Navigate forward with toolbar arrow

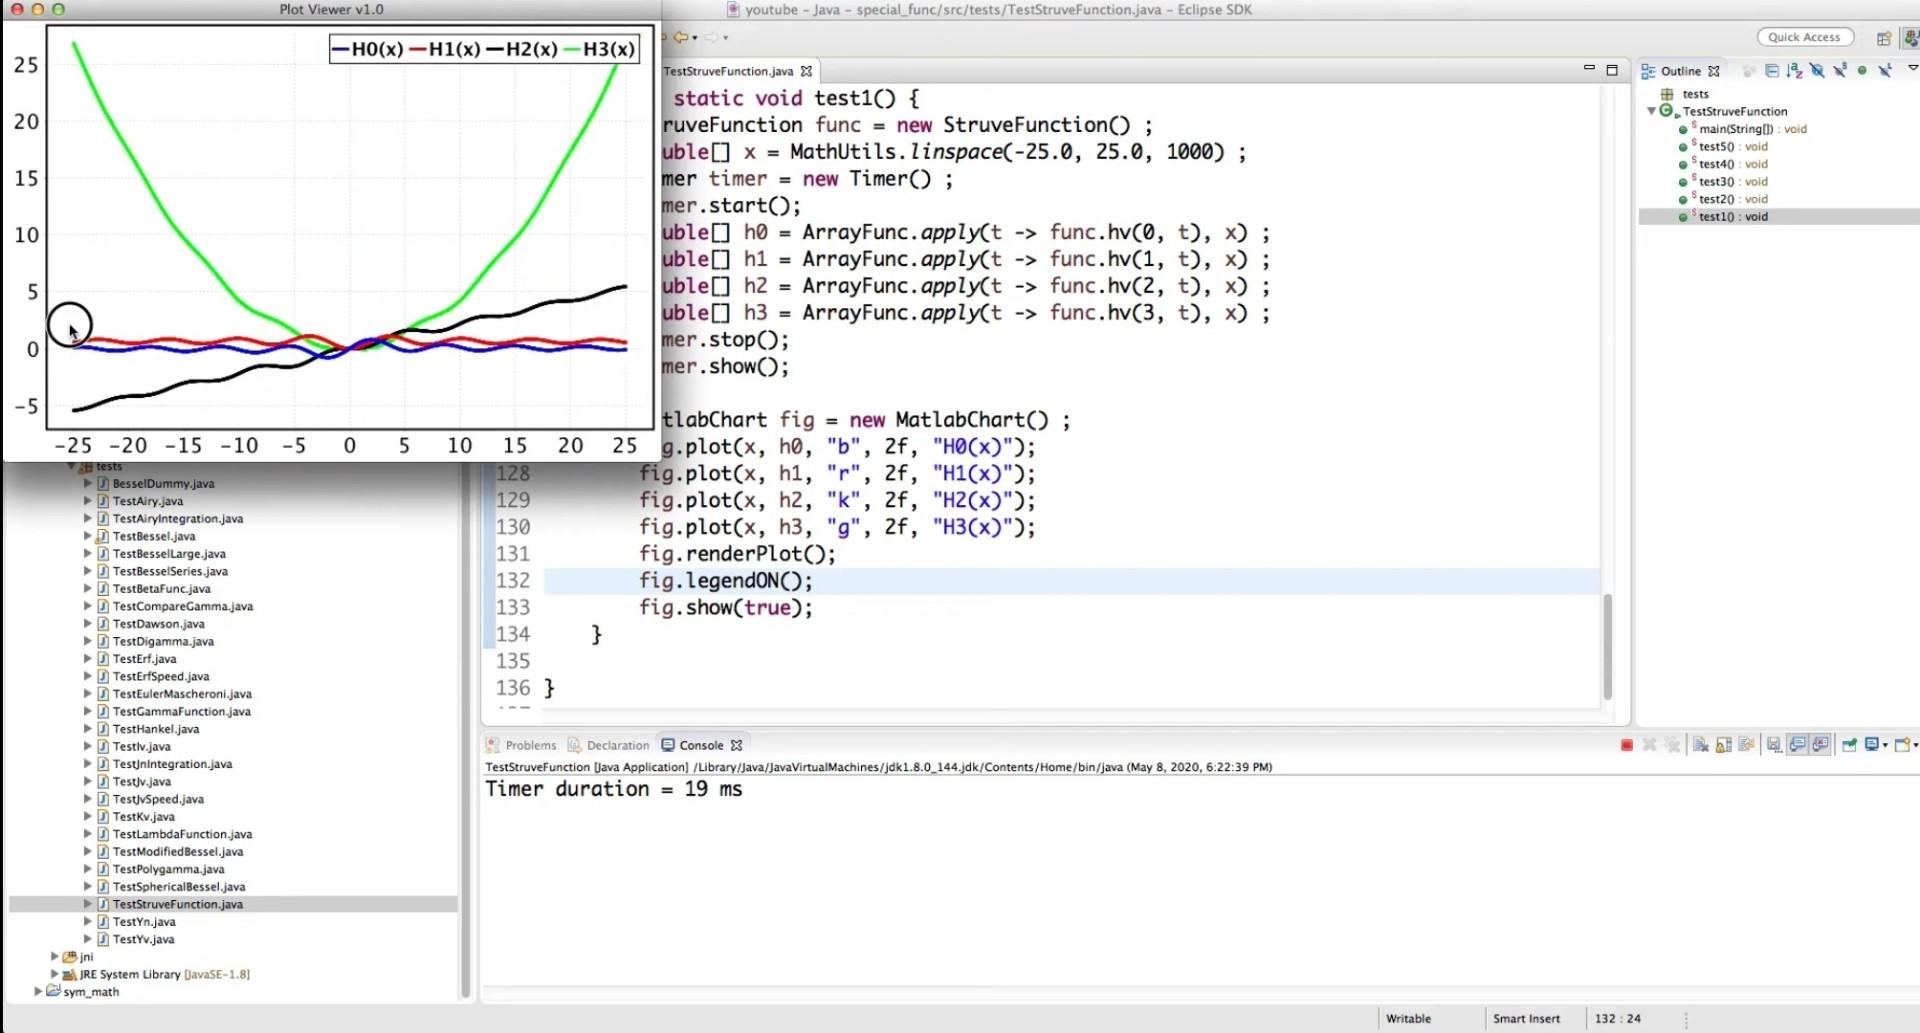coord(712,37)
